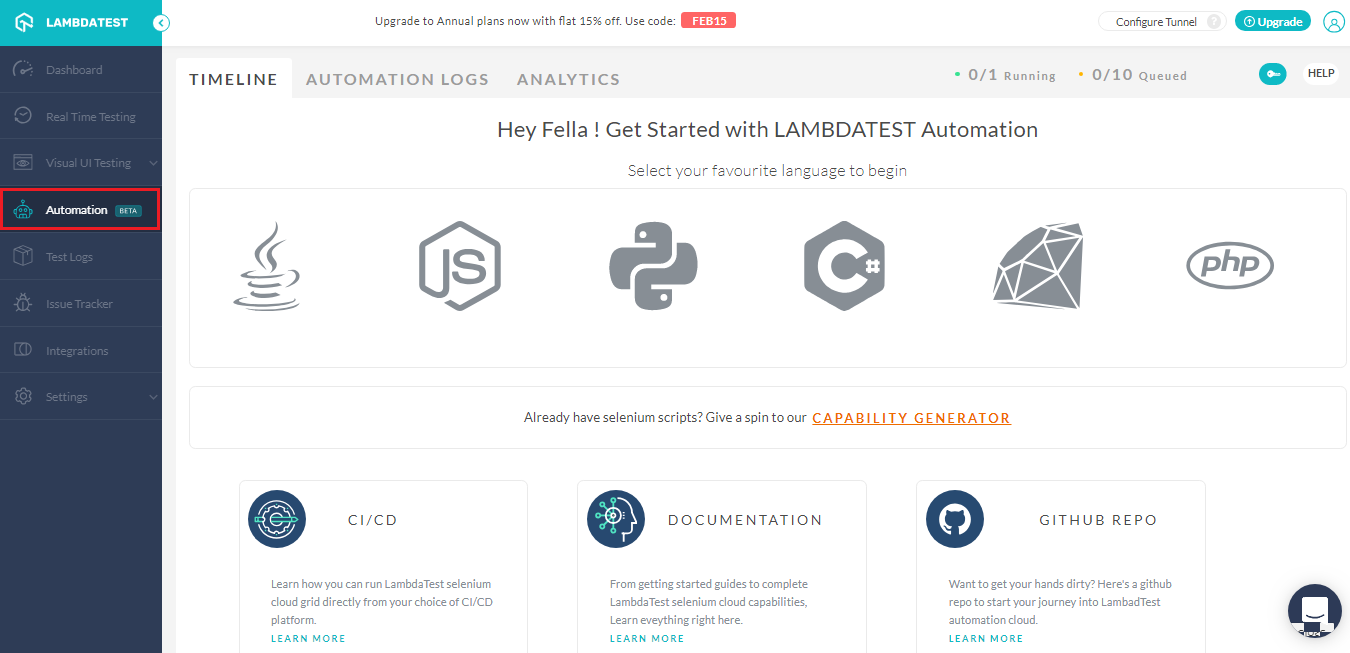This screenshot has height=653, width=1350.
Task: Collapse the left sidebar with arrow
Action: pyautogui.click(x=161, y=22)
